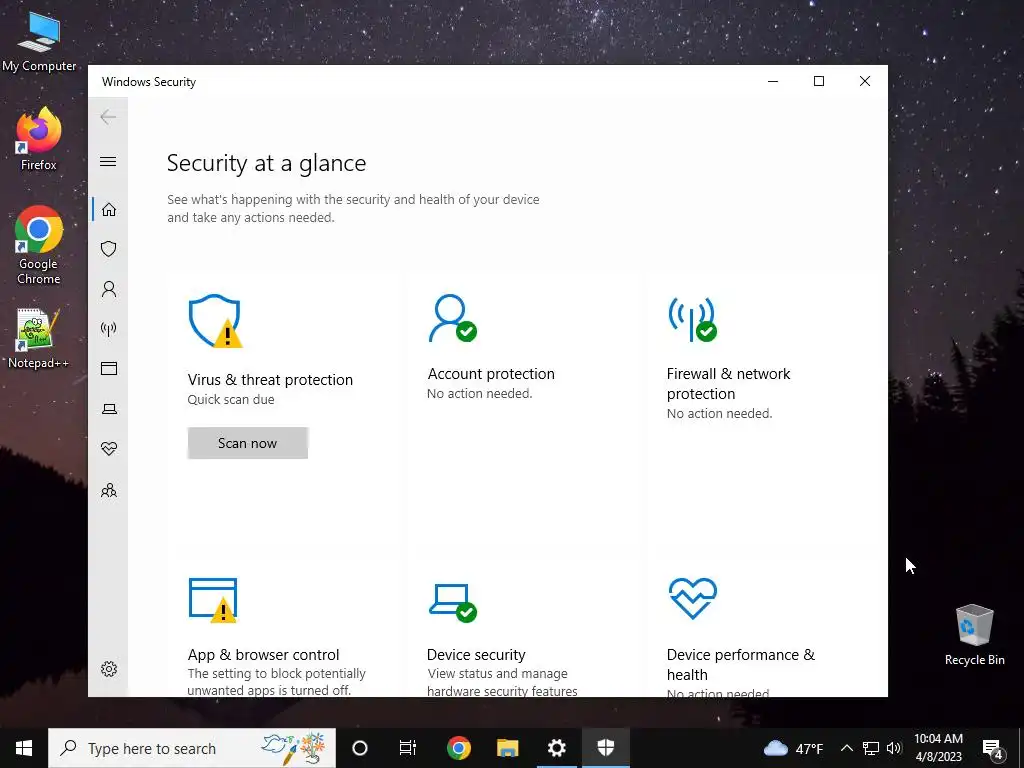Open the hamburger navigation menu
1024x768 pixels.
(x=108, y=161)
